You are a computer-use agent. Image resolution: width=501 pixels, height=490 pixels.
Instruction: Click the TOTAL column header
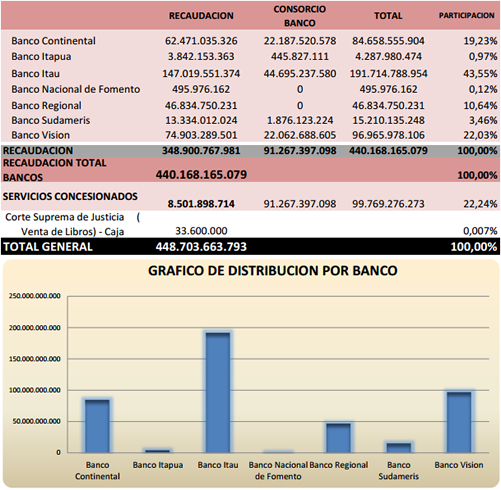pyautogui.click(x=388, y=16)
